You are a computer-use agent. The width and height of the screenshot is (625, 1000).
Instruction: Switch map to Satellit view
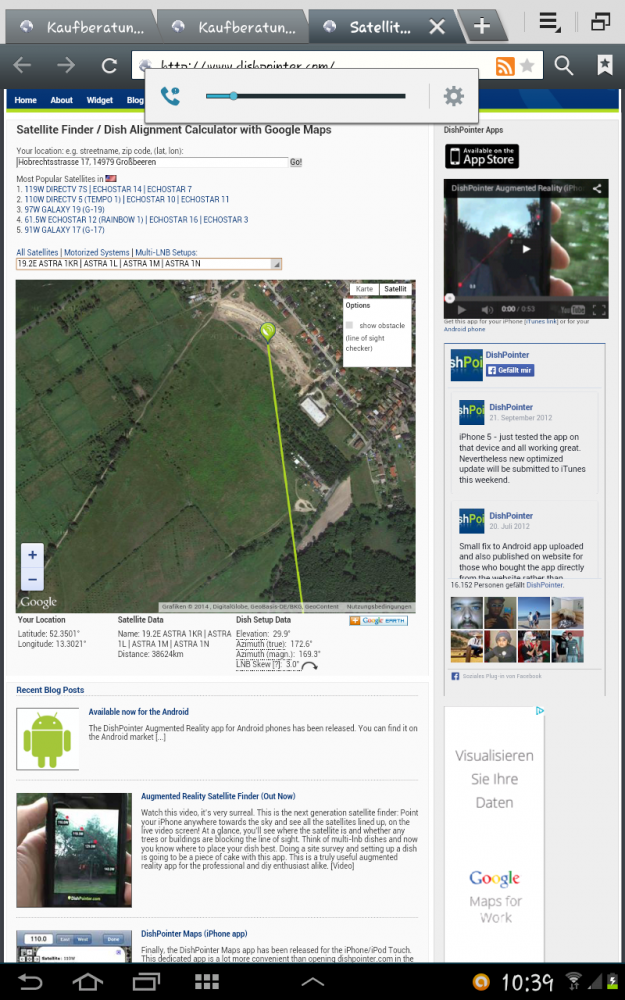[x=396, y=289]
